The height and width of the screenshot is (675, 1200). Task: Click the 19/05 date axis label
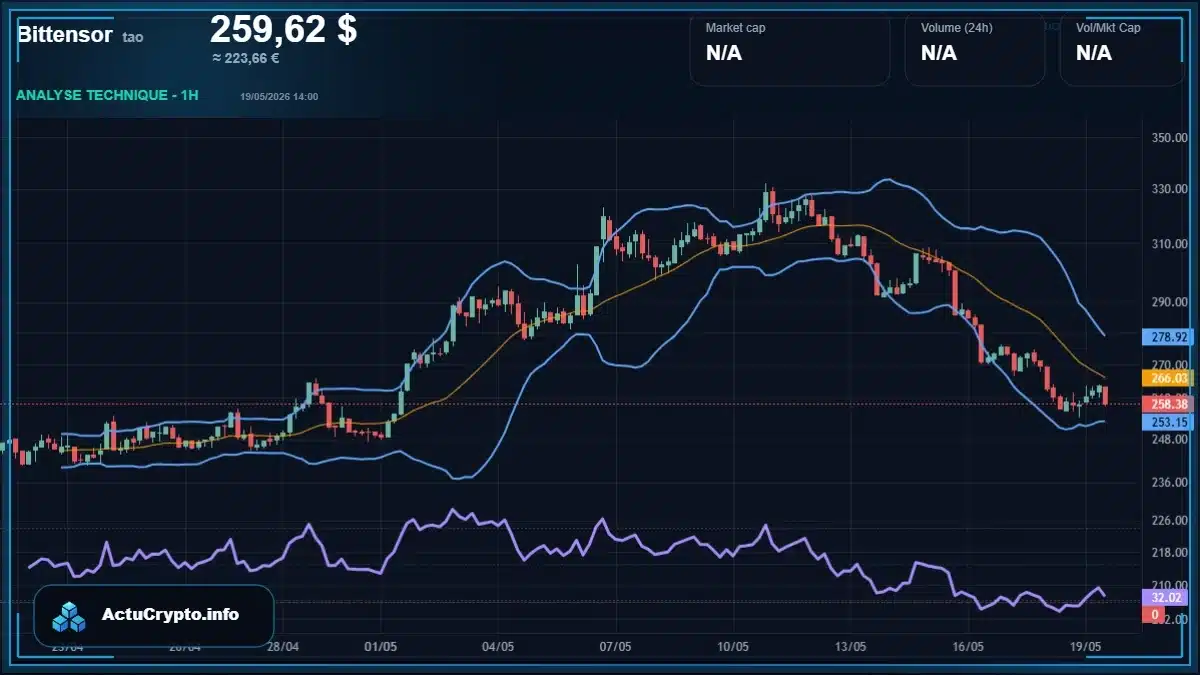pyautogui.click(x=1086, y=647)
